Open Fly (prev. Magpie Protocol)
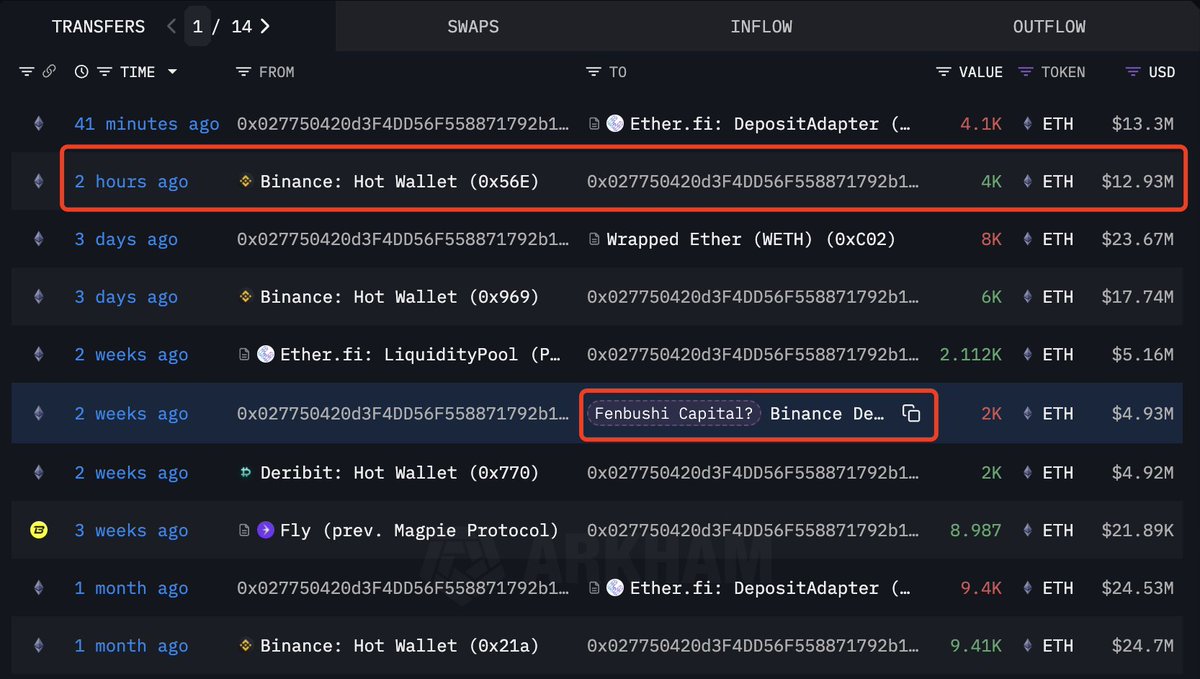This screenshot has height=679, width=1200. click(419, 530)
